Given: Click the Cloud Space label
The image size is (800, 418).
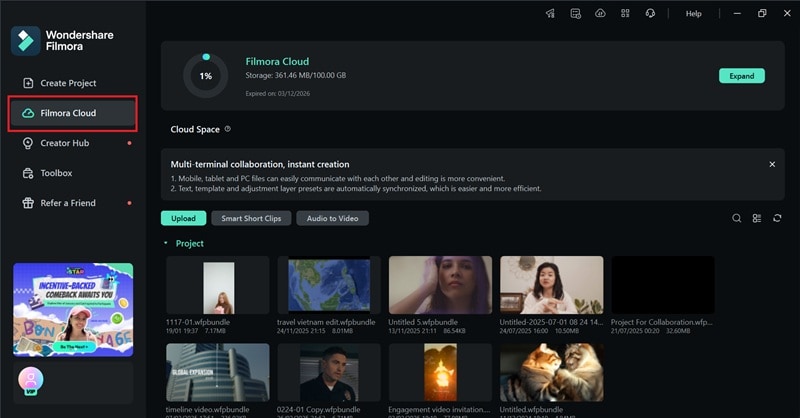Looking at the screenshot, I should 195,129.
